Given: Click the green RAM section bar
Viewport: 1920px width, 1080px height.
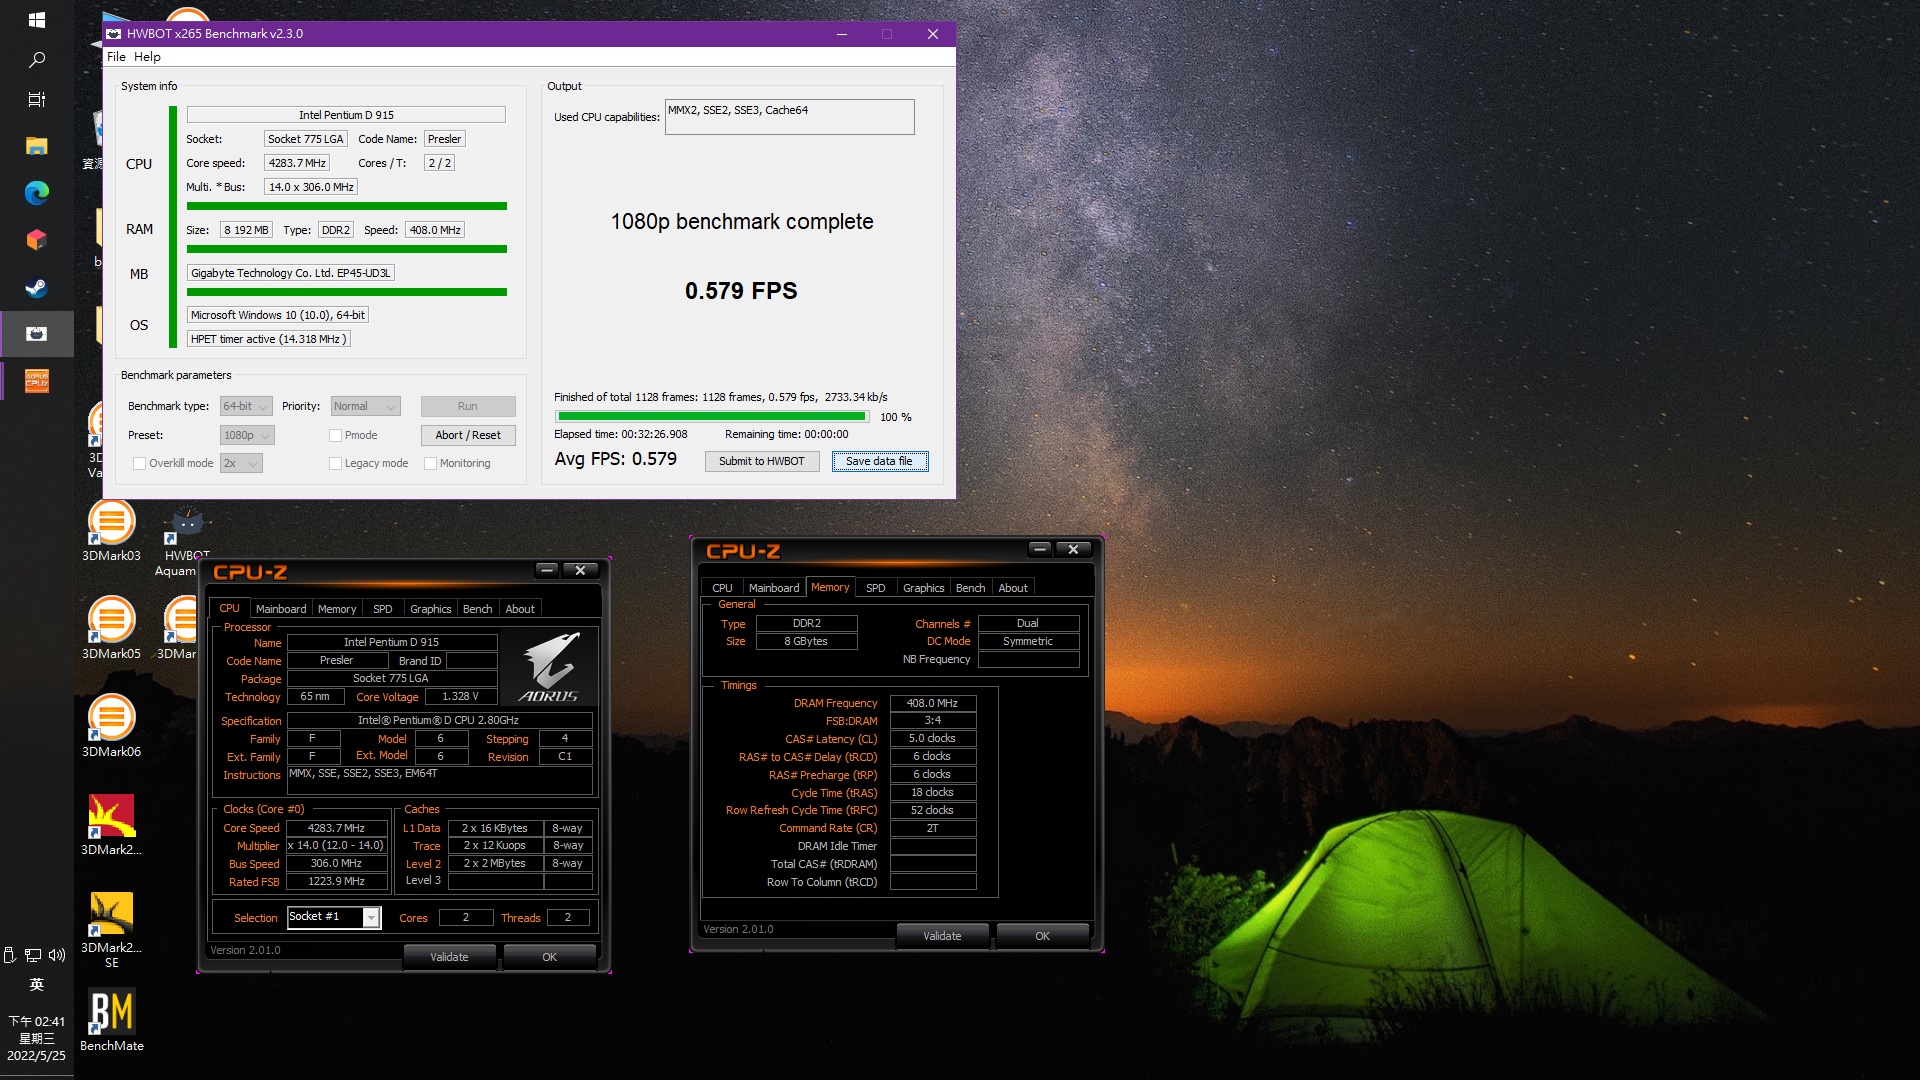Looking at the screenshot, I should 346,249.
